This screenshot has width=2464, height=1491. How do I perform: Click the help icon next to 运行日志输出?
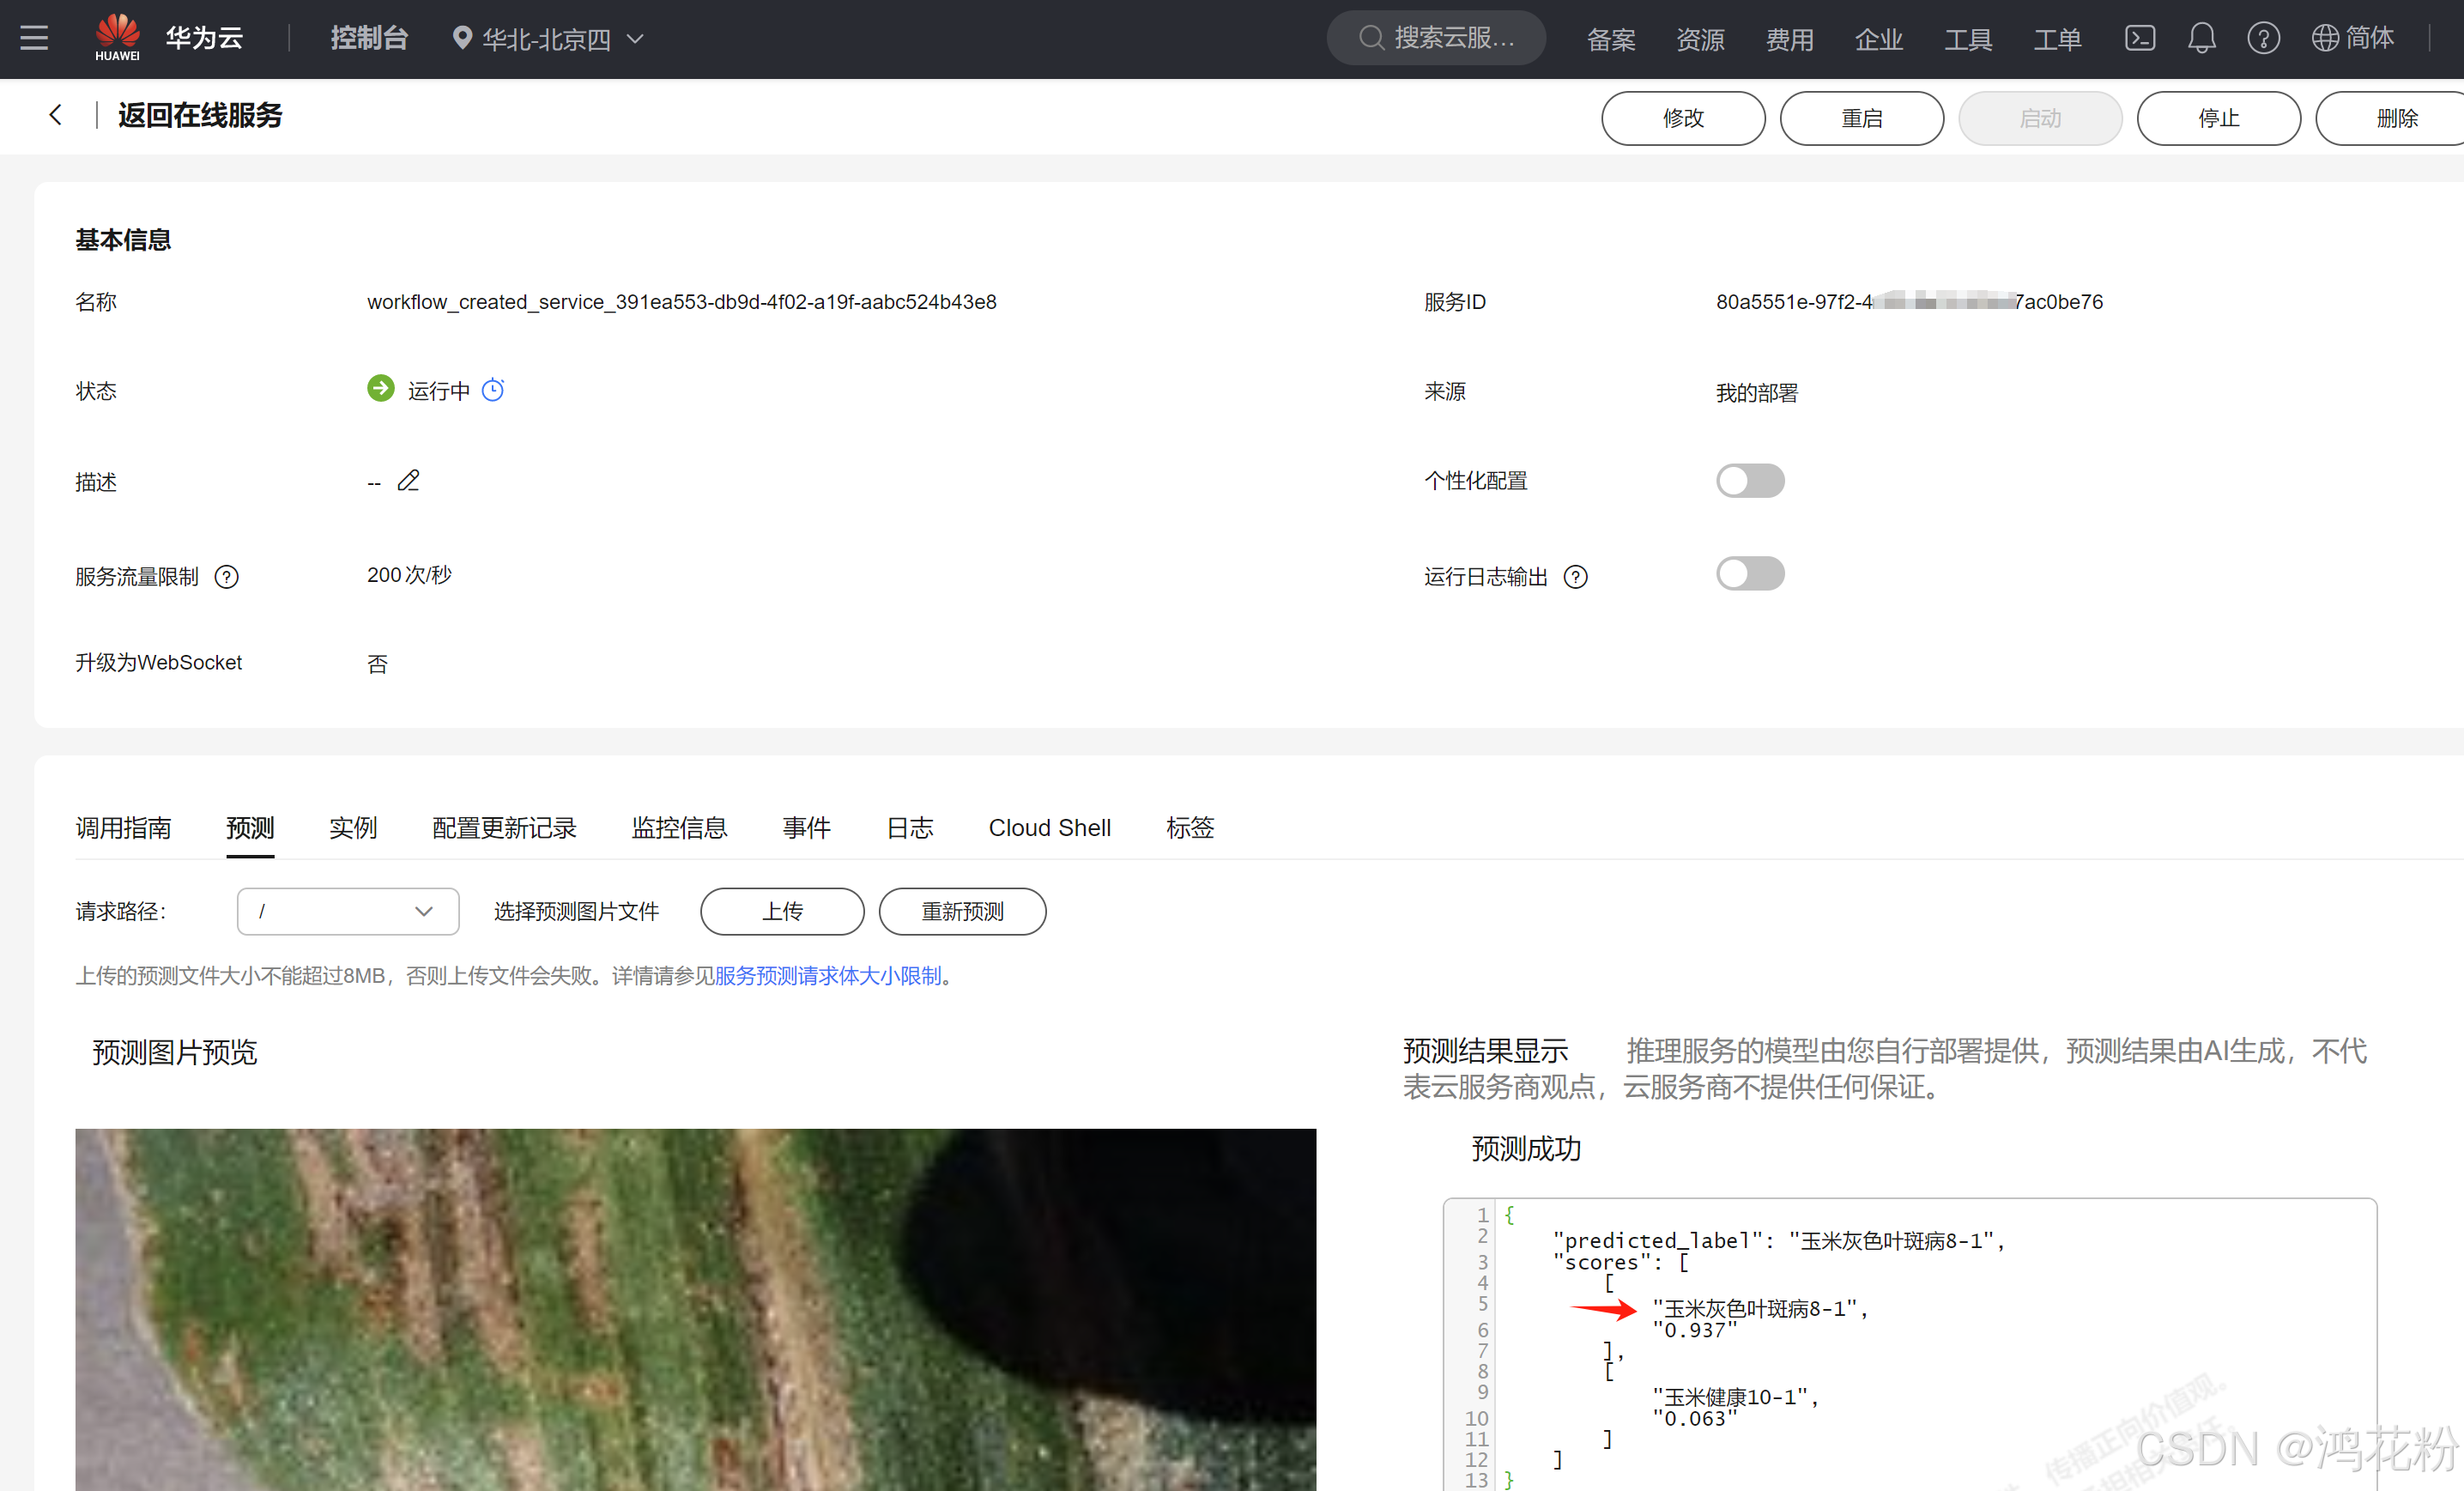pyautogui.click(x=1575, y=577)
